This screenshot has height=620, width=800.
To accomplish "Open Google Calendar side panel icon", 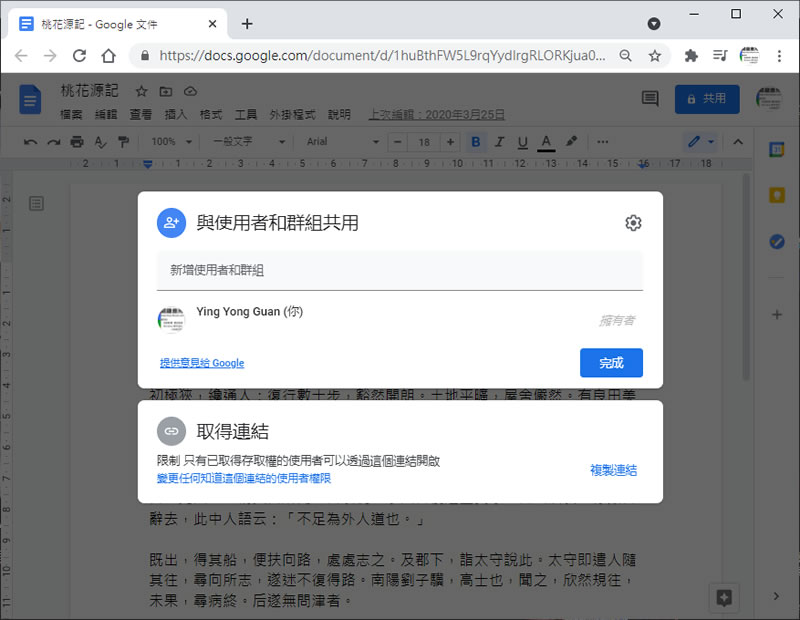I will coord(777,150).
